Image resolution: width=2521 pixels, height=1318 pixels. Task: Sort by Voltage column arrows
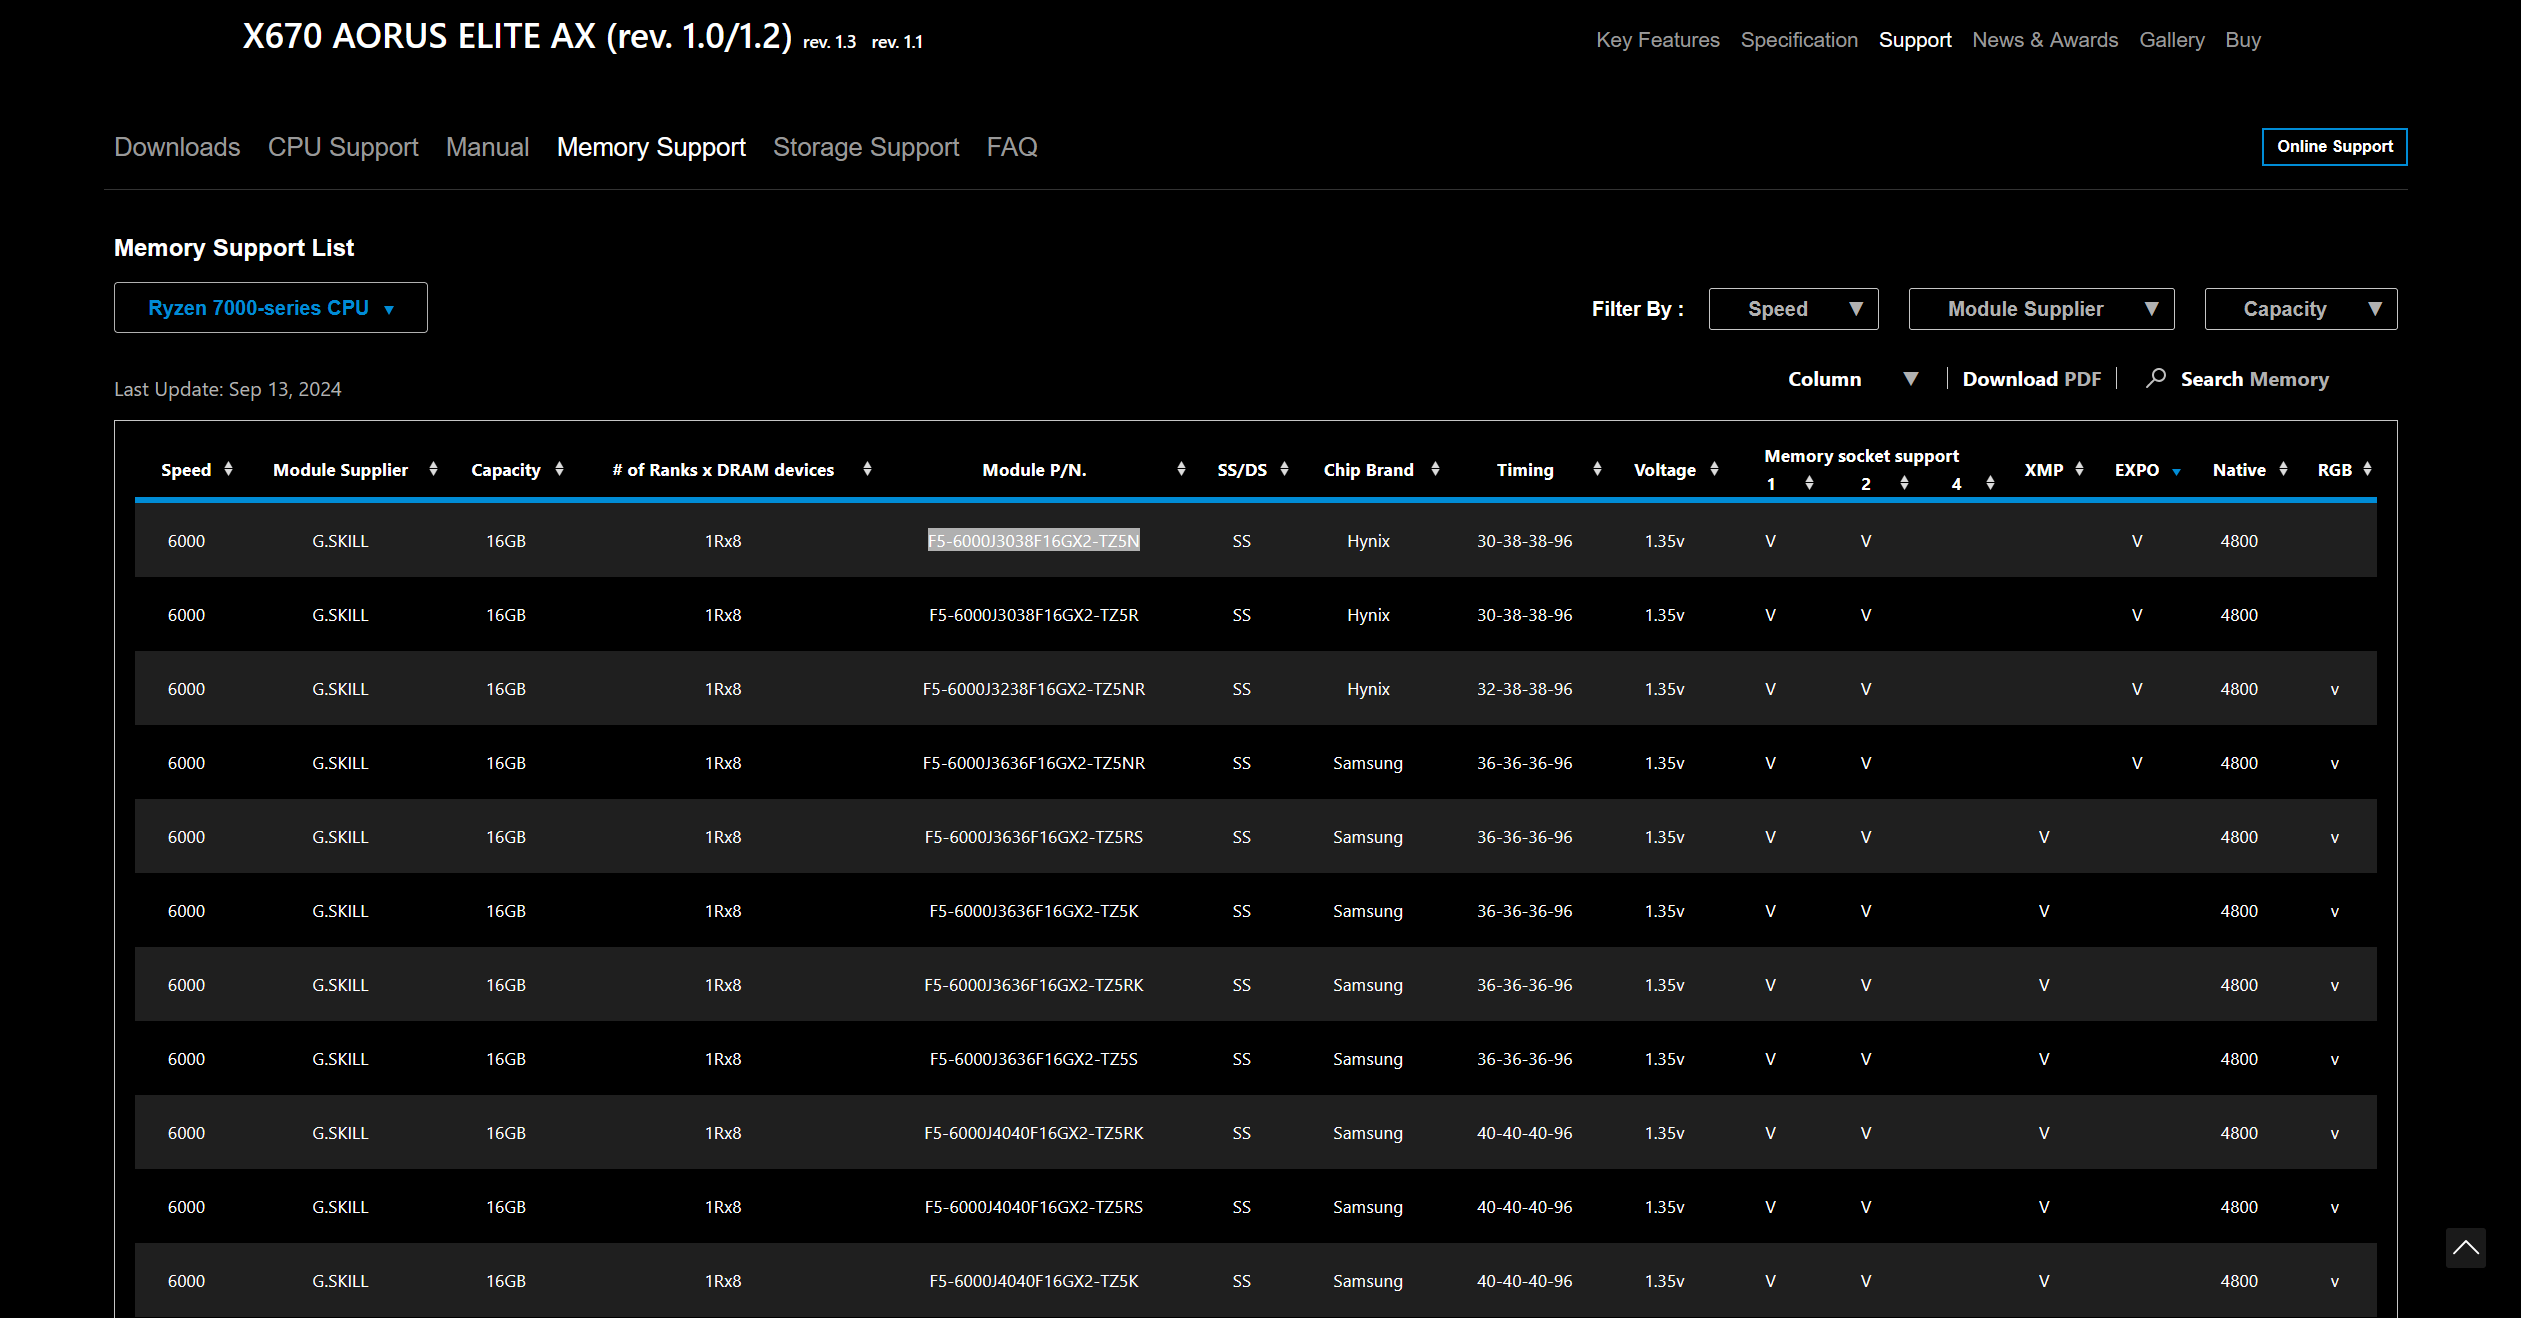tap(1714, 469)
